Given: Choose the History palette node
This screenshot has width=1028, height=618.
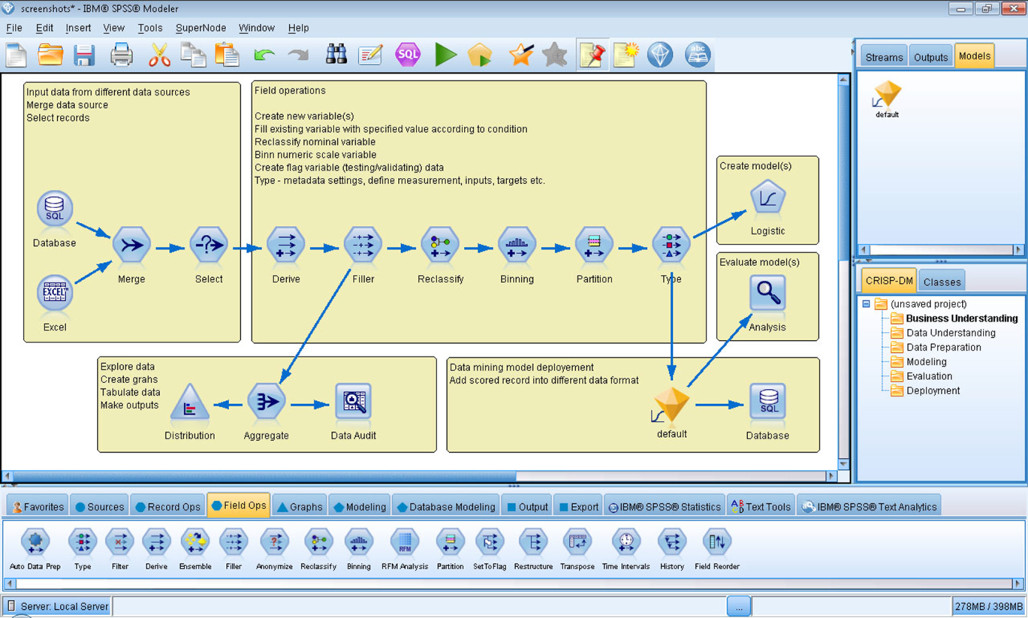Looking at the screenshot, I should point(672,549).
